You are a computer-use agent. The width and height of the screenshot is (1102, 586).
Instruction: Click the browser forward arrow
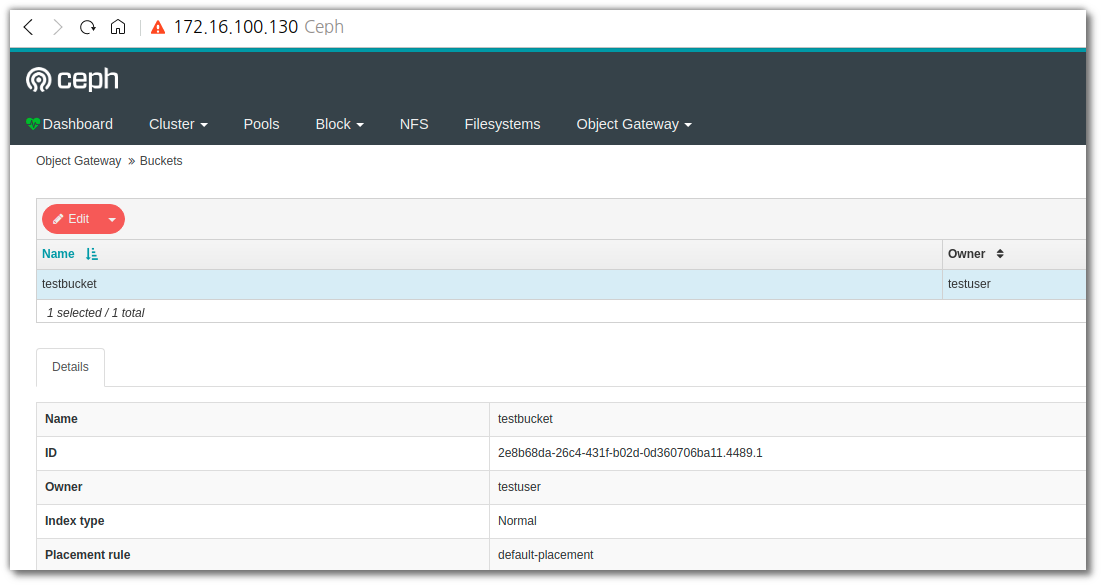[x=58, y=27]
